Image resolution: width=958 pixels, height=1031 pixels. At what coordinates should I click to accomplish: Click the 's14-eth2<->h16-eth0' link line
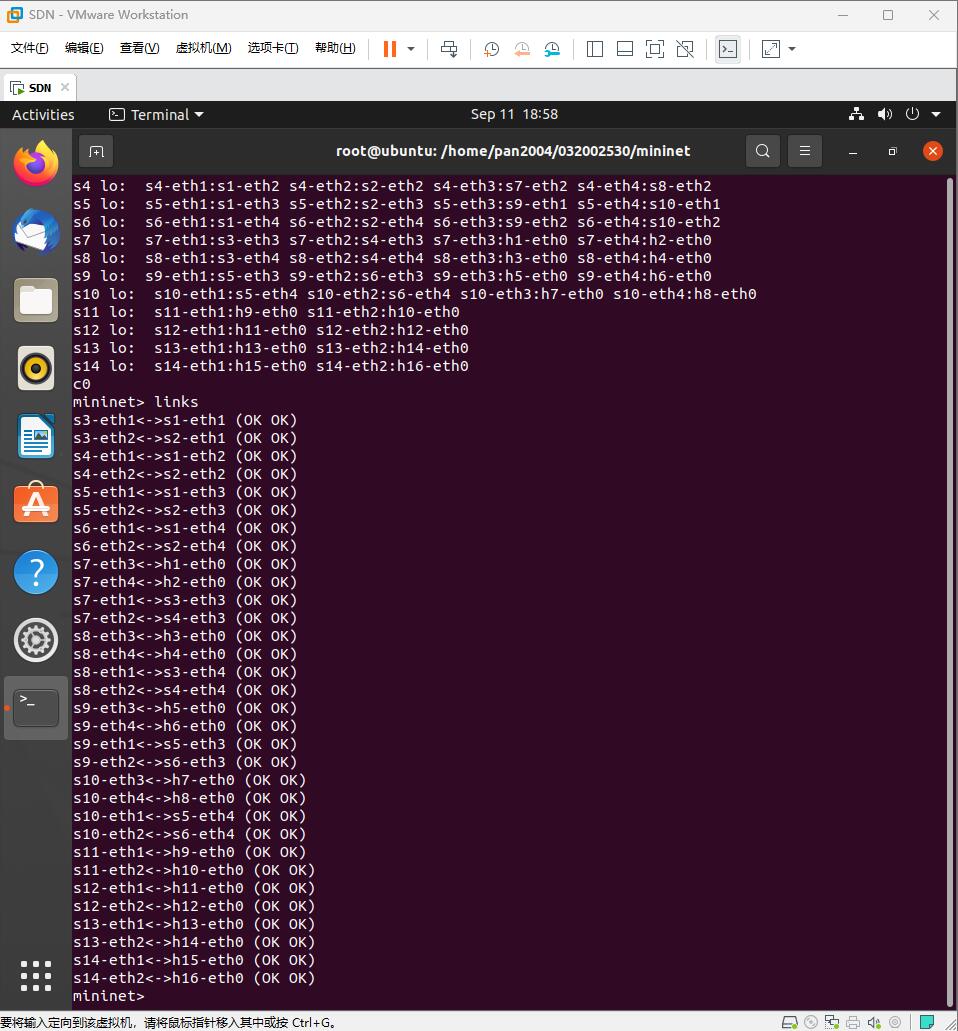pyautogui.click(x=194, y=978)
